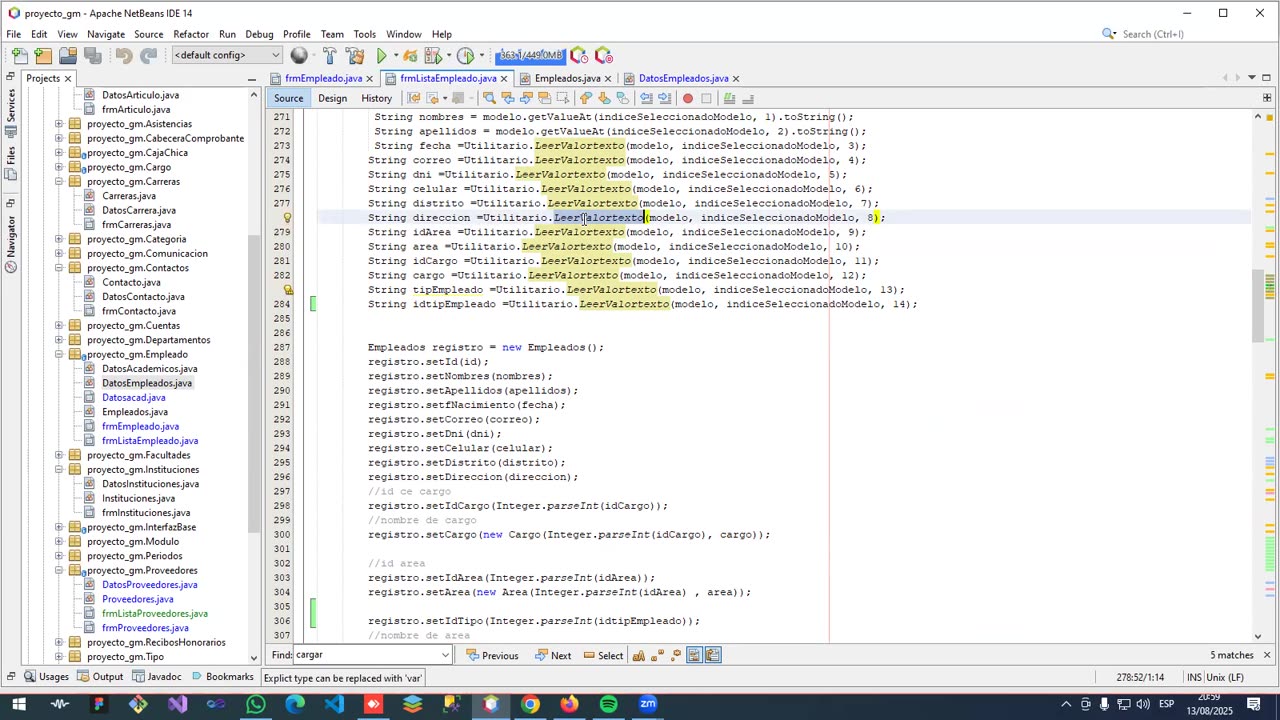Image resolution: width=1280 pixels, height=720 pixels.
Task: Click the Previous button in find bar
Action: tap(491, 656)
